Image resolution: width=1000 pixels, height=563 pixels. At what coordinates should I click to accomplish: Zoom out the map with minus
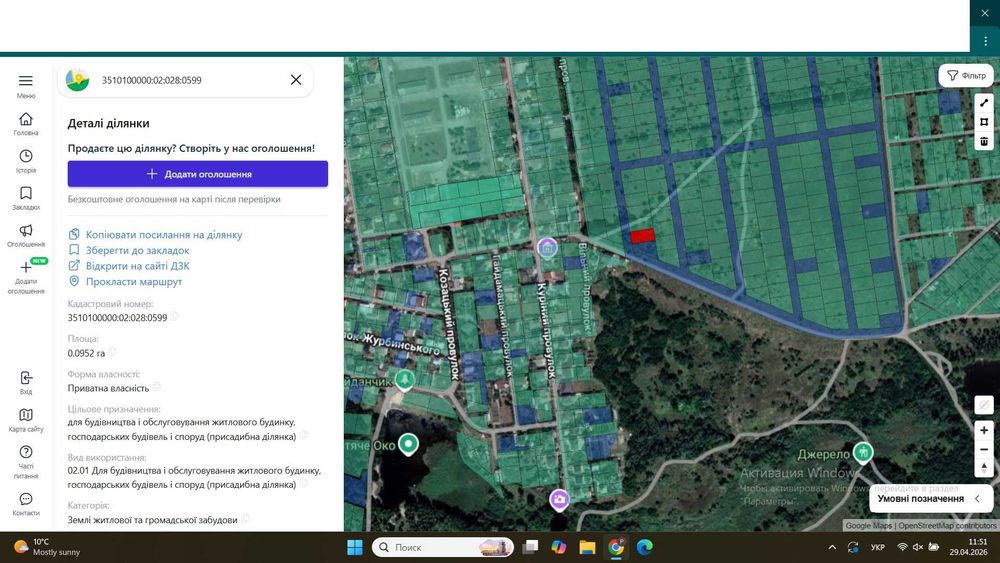click(984, 449)
